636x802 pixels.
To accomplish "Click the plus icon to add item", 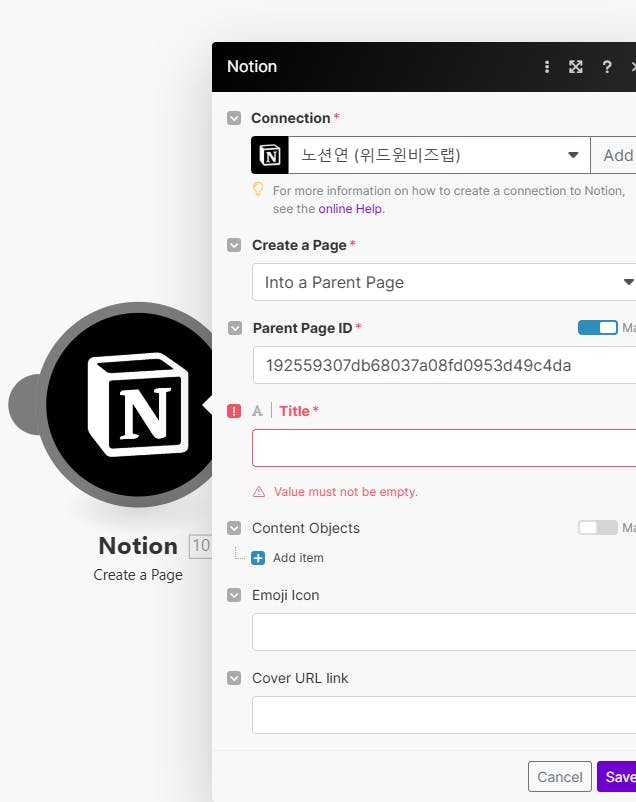I will click(258, 558).
